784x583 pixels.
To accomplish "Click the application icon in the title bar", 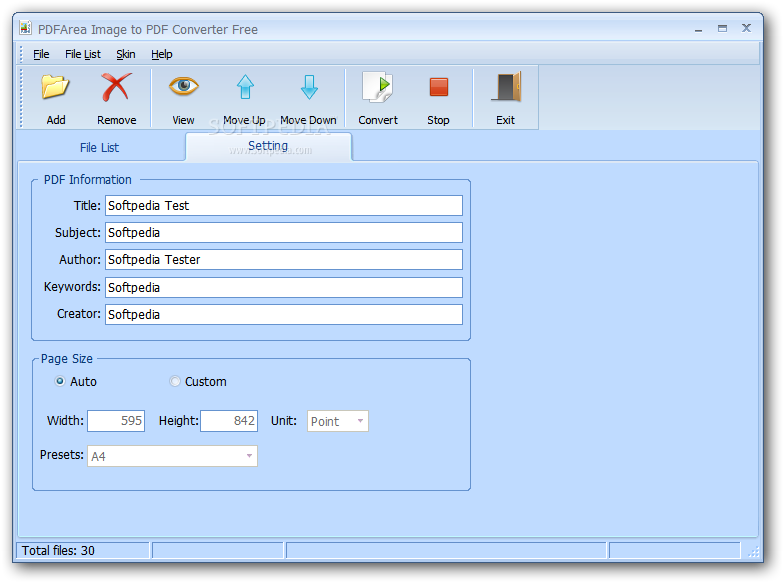I will pyautogui.click(x=26, y=28).
